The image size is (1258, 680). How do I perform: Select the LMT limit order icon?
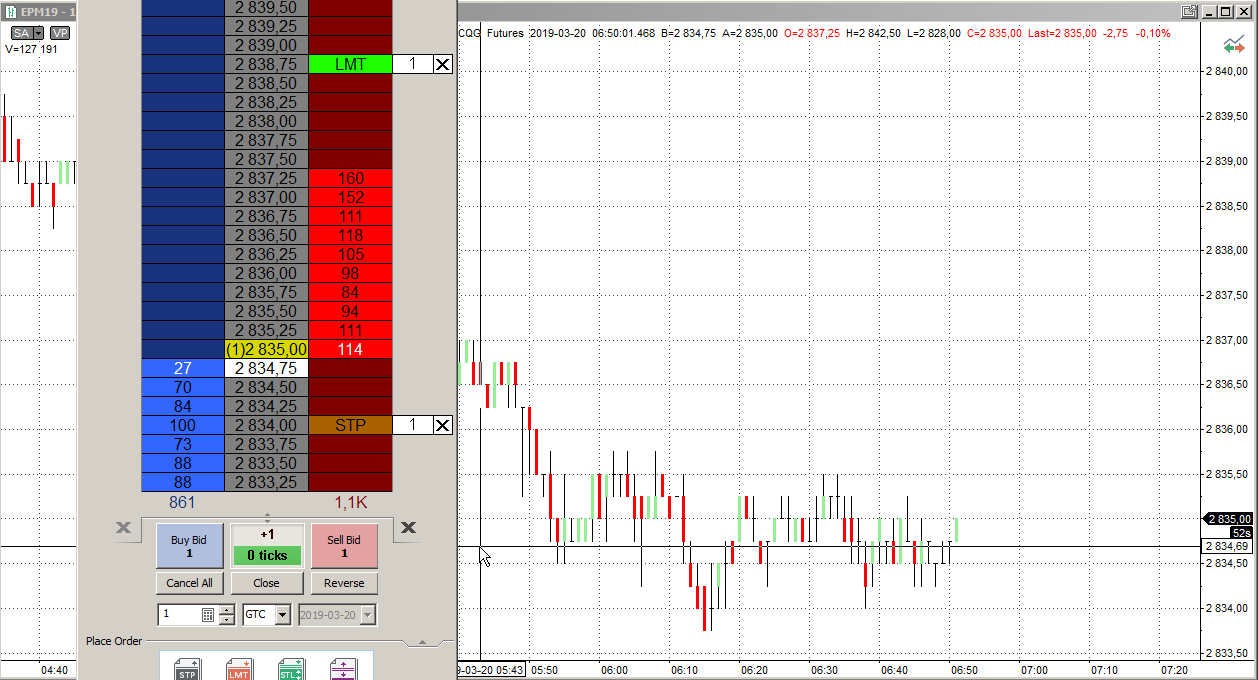click(239, 669)
